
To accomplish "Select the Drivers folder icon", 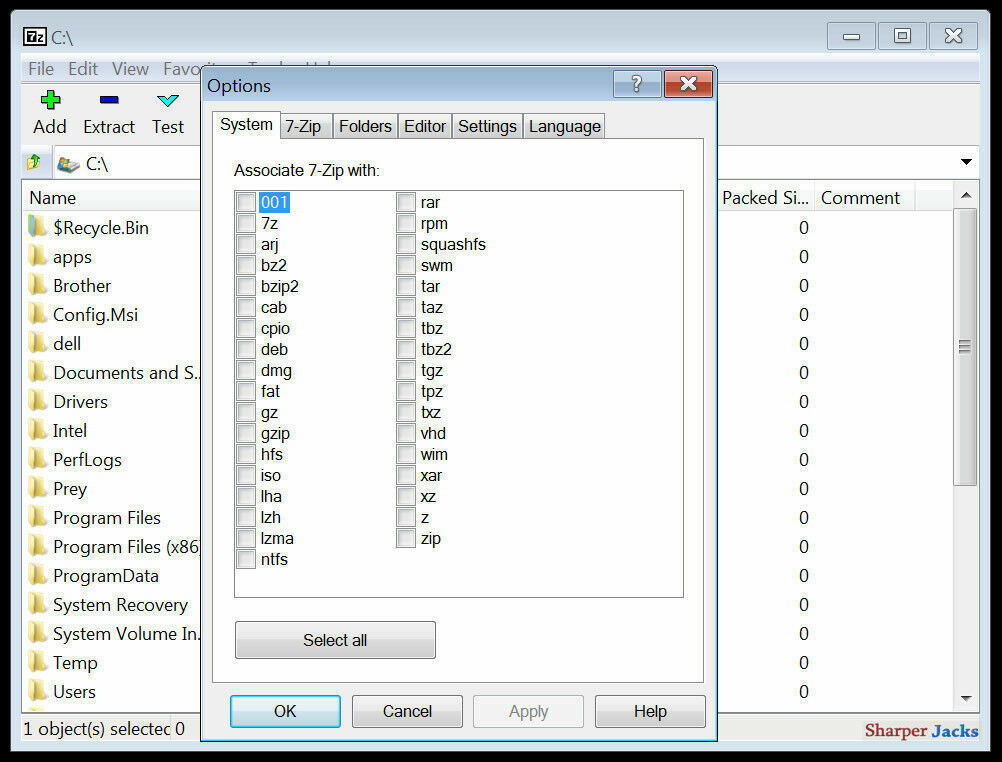I will tap(38, 401).
